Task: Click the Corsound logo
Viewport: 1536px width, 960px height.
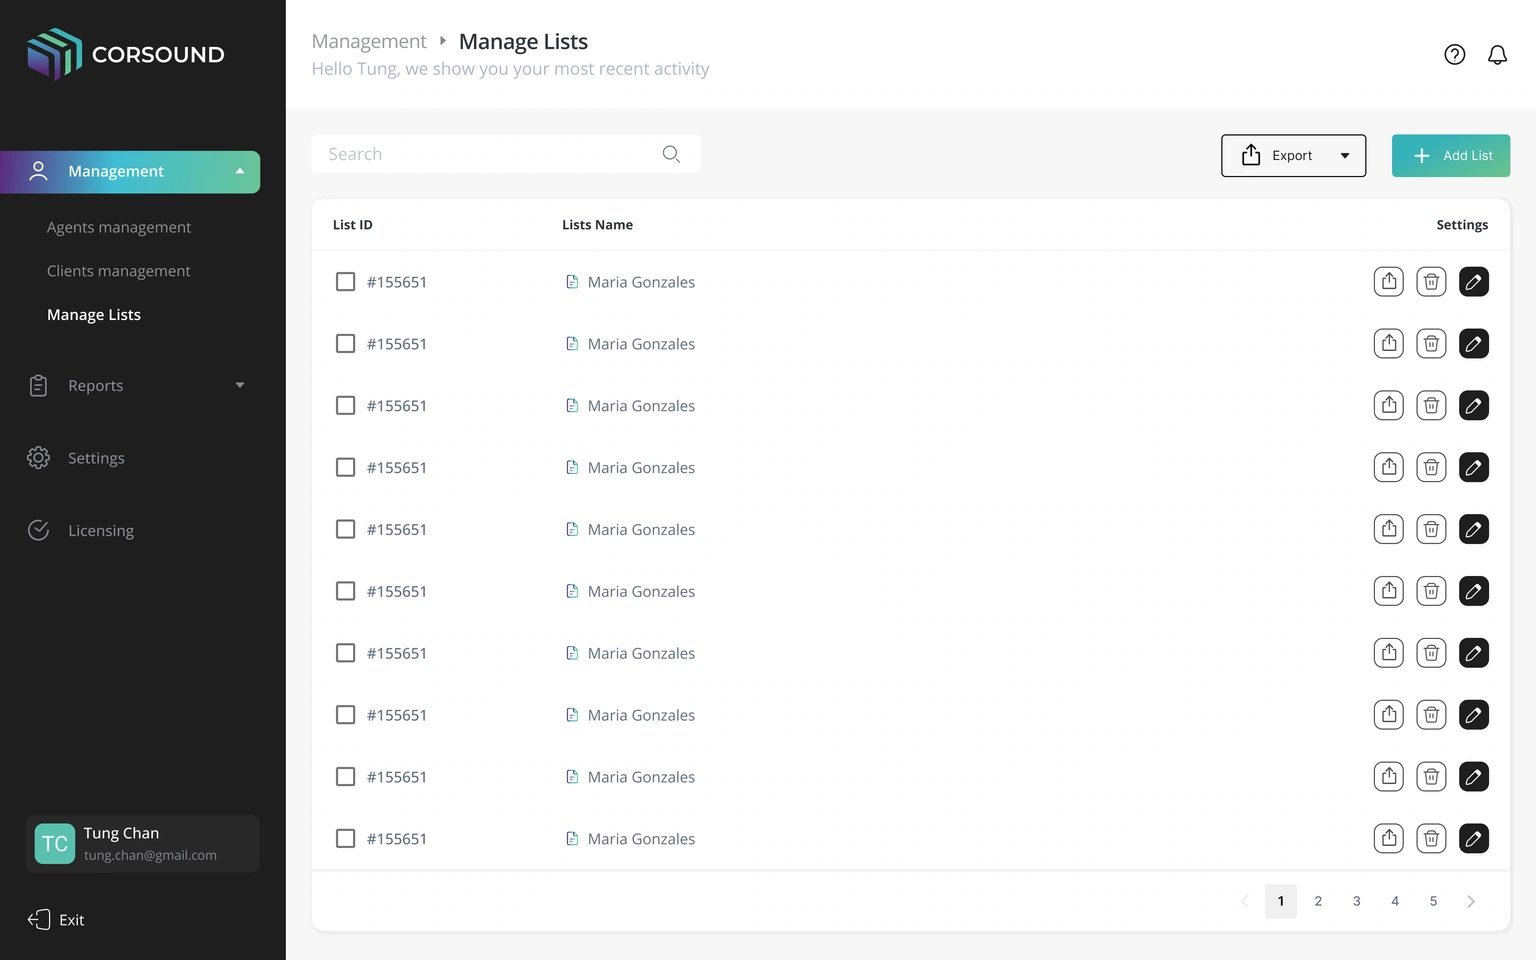Action: click(126, 54)
